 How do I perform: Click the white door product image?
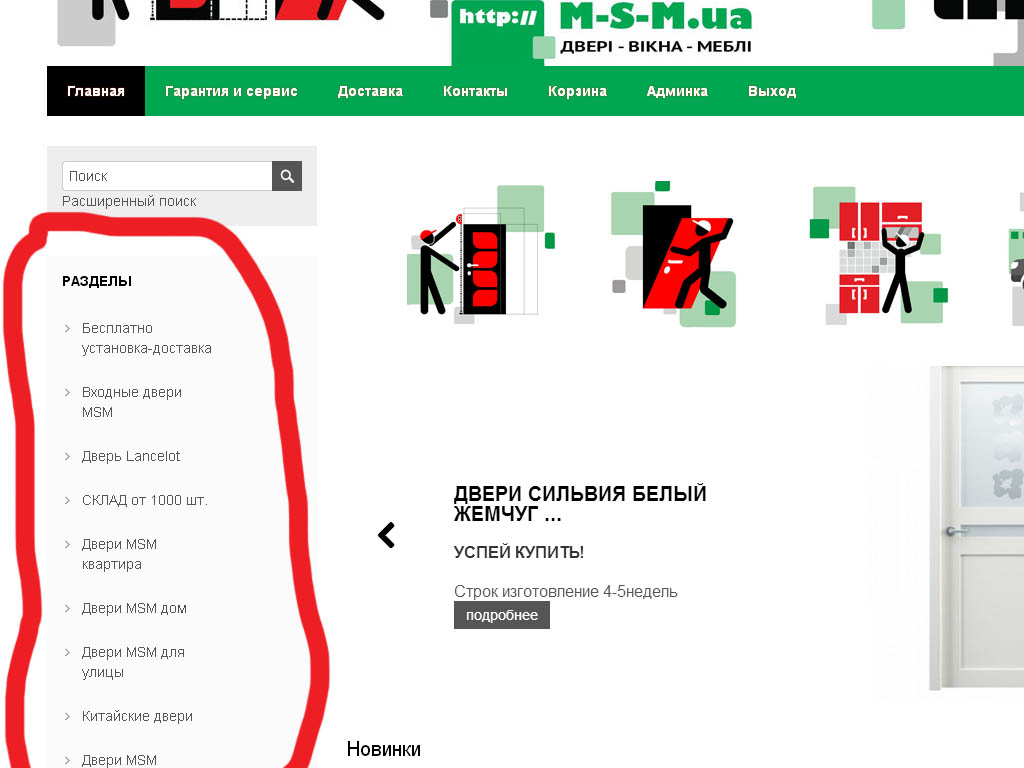tap(976, 528)
